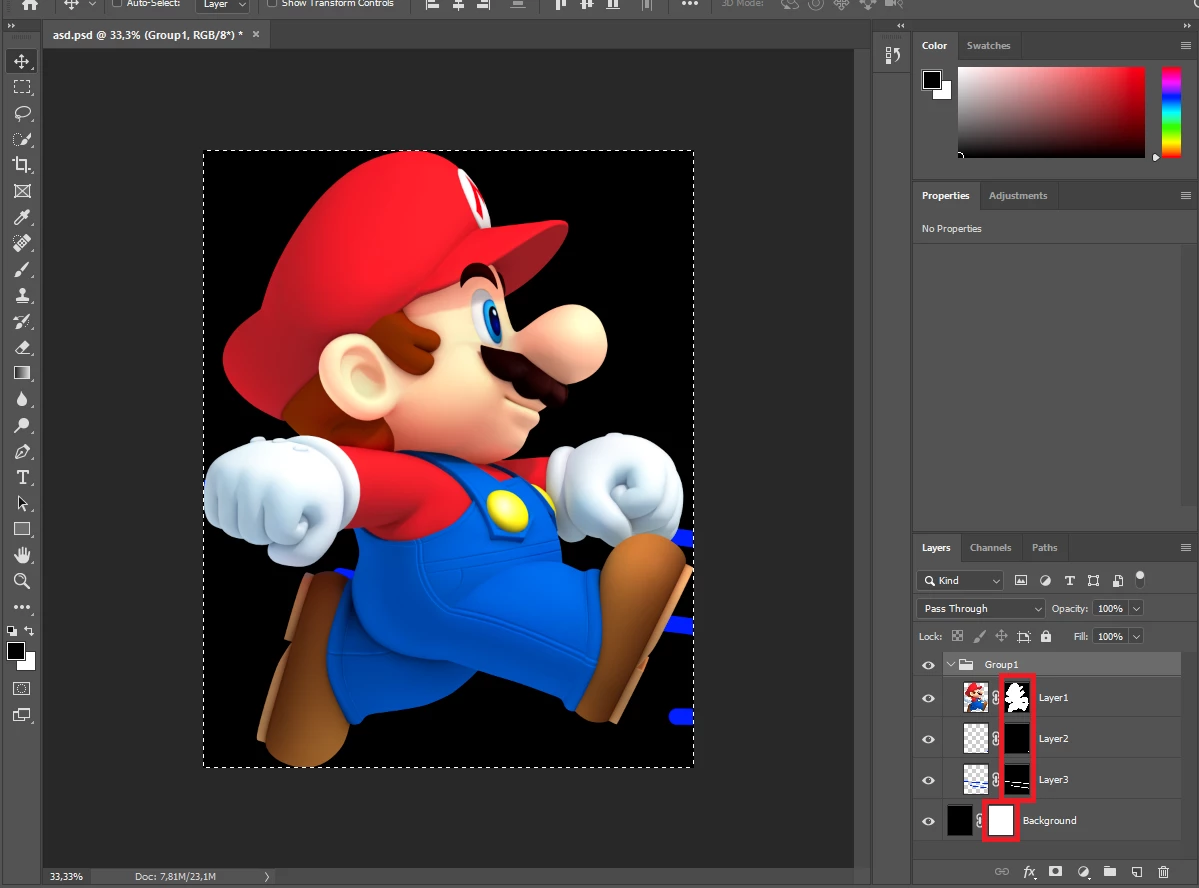Hide Layer2 using its eye icon
Viewport: 1199px width, 888px height.
pyautogui.click(x=928, y=740)
